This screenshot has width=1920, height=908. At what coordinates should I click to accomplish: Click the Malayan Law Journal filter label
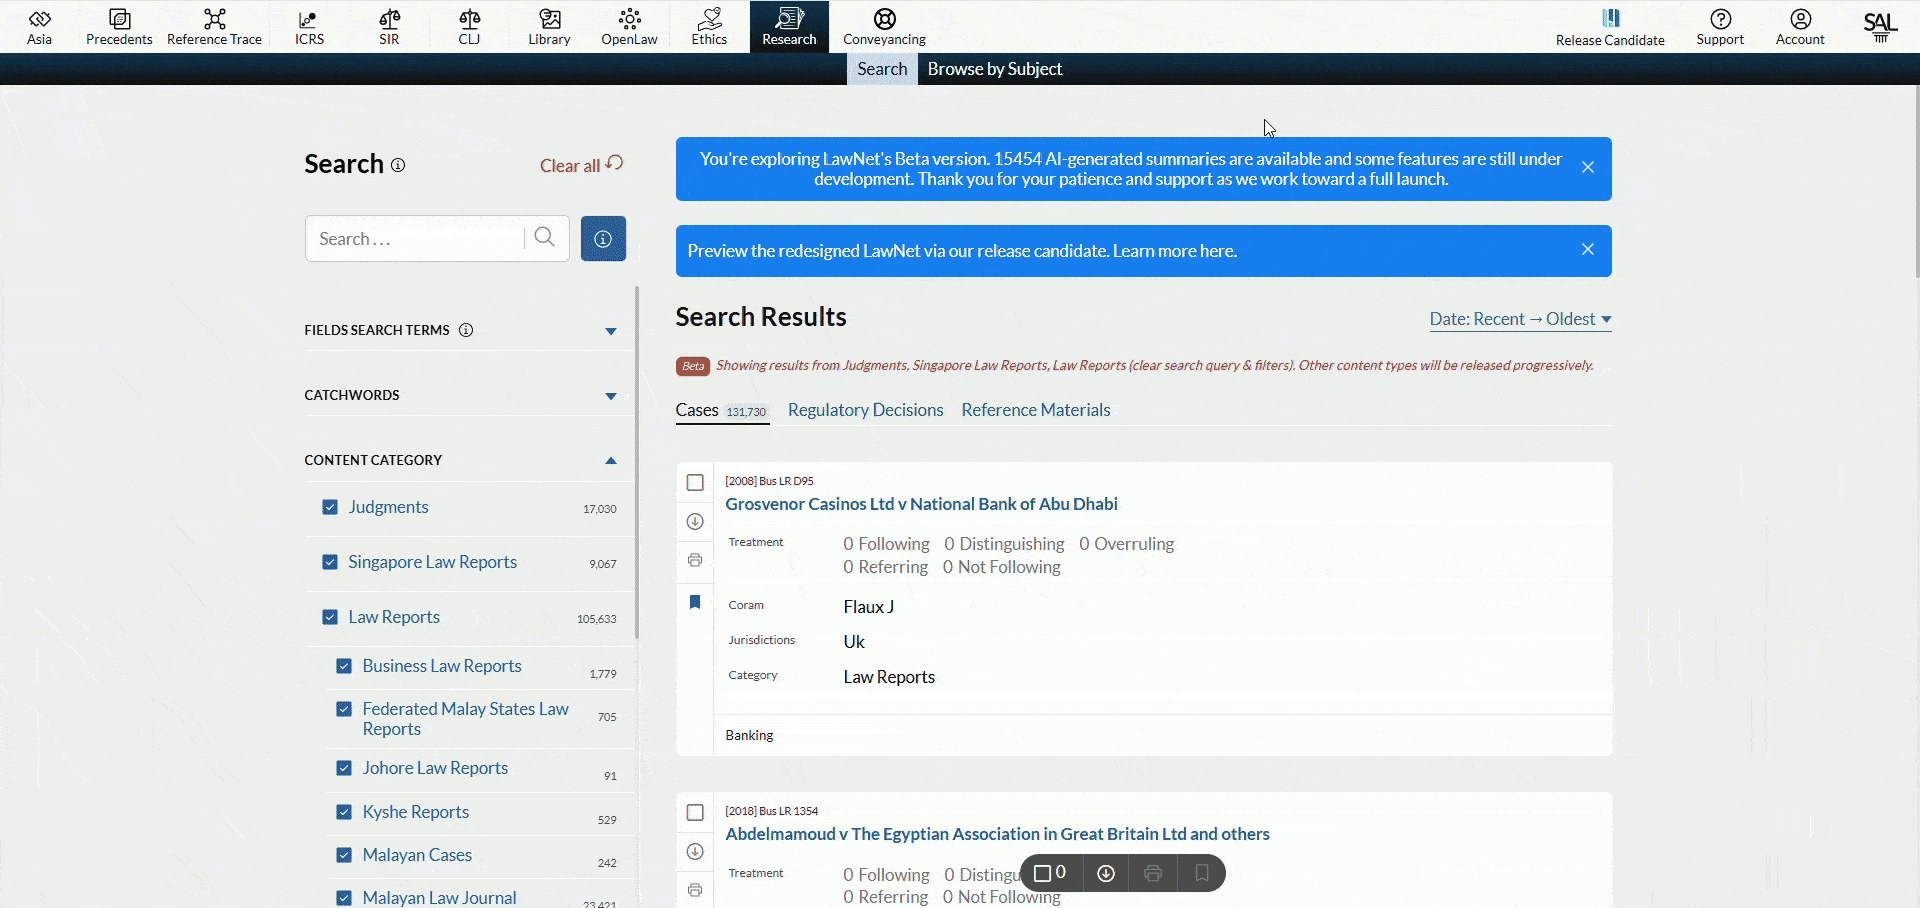[x=439, y=898]
